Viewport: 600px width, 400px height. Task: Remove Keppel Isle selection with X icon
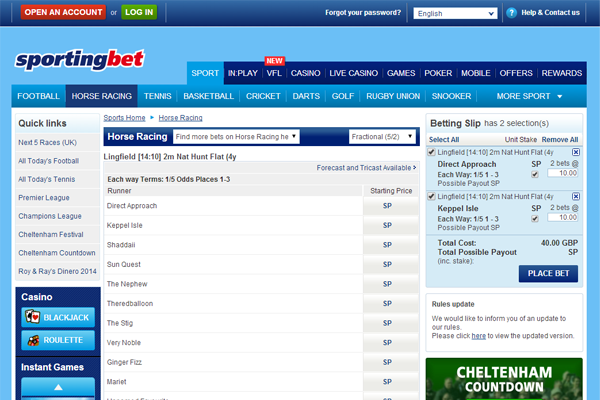click(576, 197)
